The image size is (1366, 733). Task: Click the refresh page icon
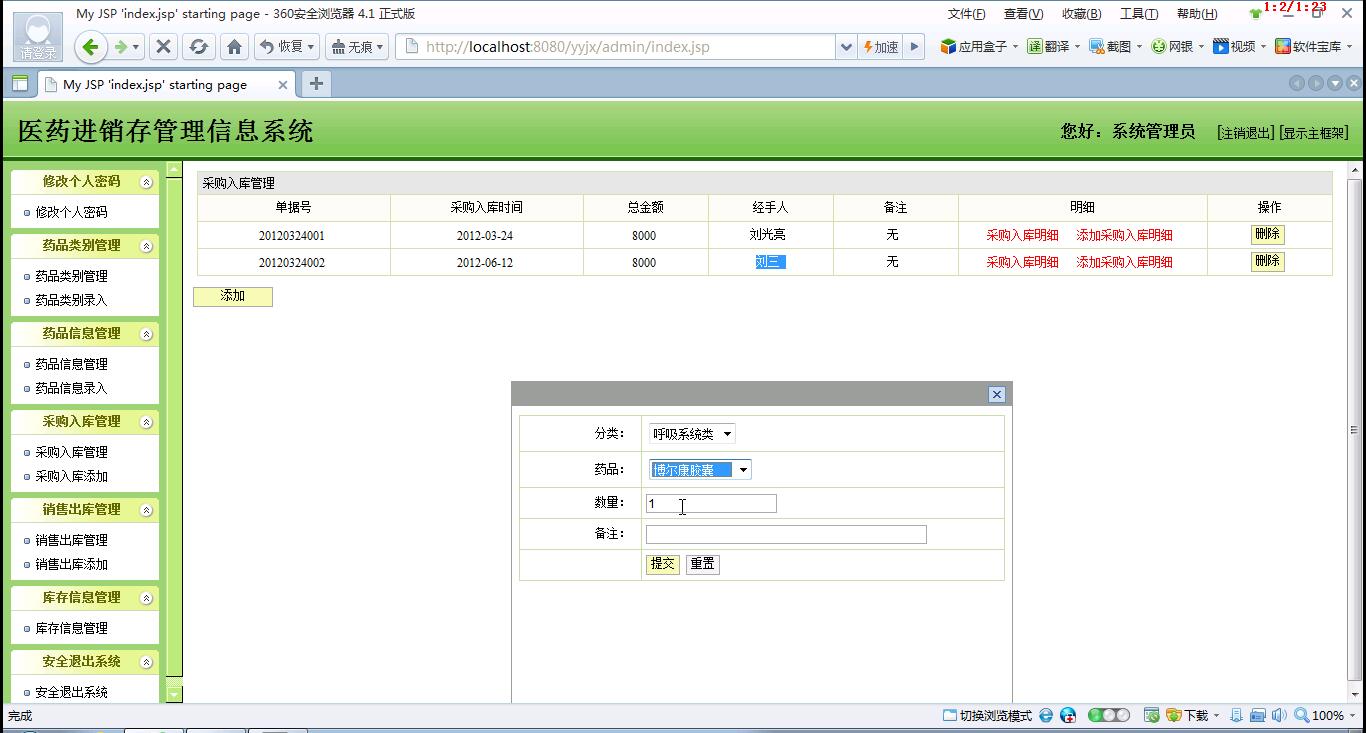point(198,47)
